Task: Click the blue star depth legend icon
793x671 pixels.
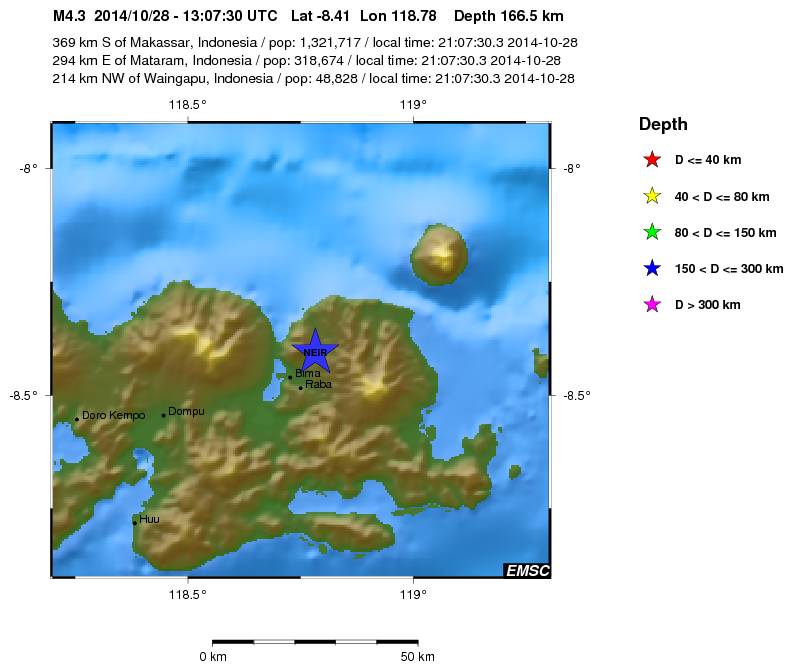Action: [x=652, y=268]
